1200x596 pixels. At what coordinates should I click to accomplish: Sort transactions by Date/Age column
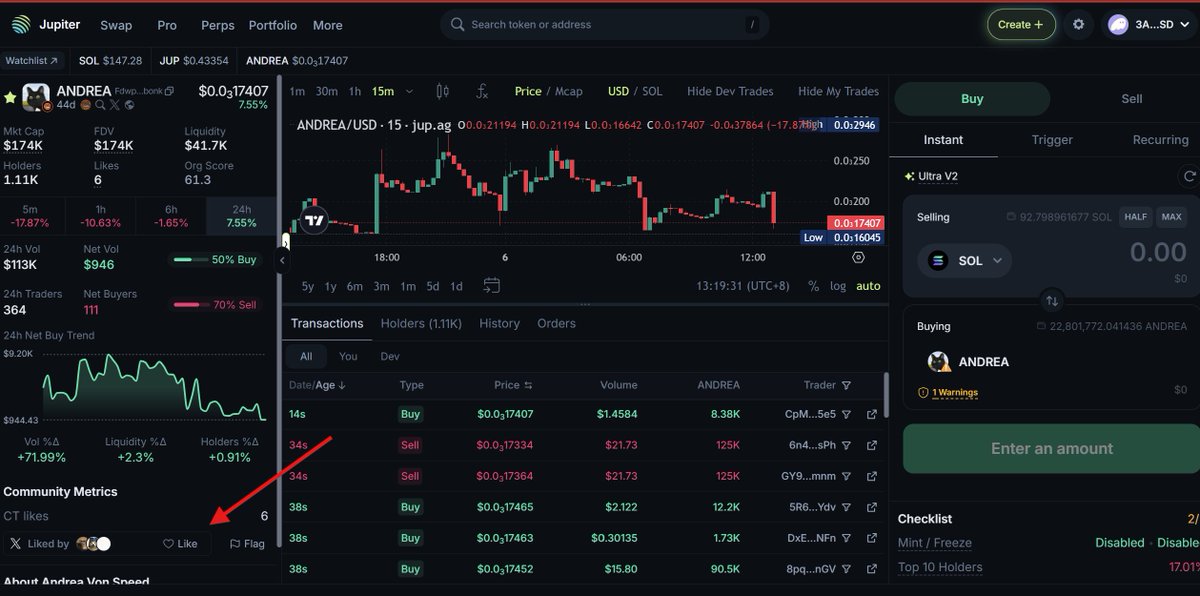[317, 385]
